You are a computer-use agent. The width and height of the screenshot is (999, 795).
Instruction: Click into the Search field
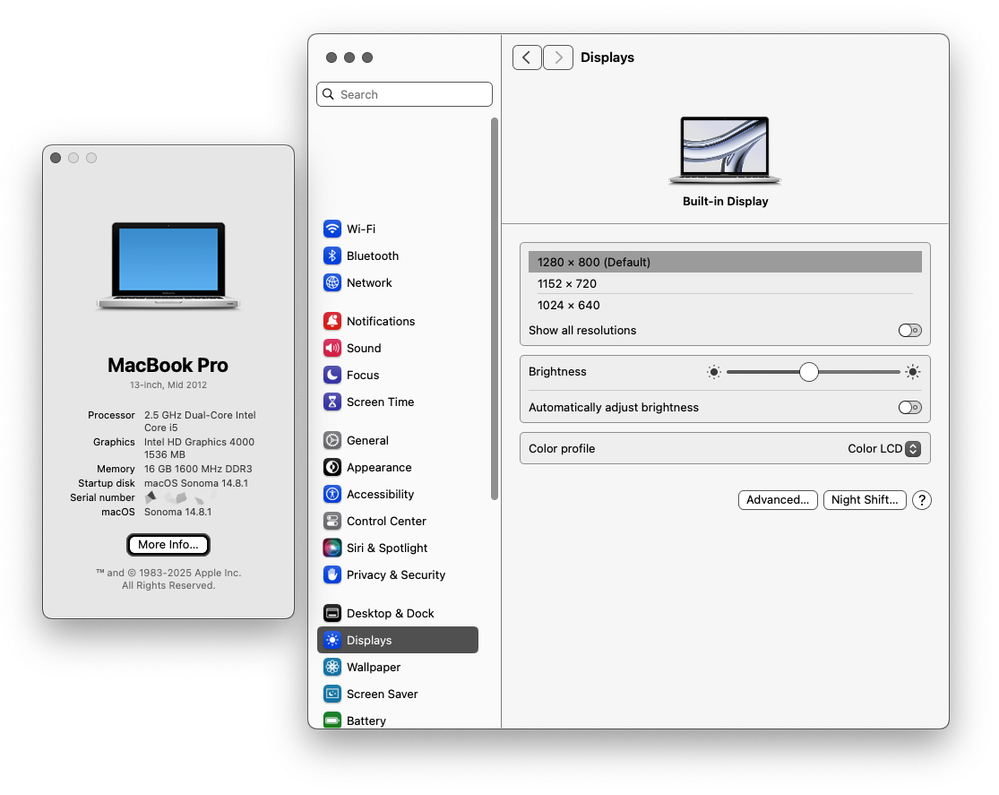coord(405,94)
